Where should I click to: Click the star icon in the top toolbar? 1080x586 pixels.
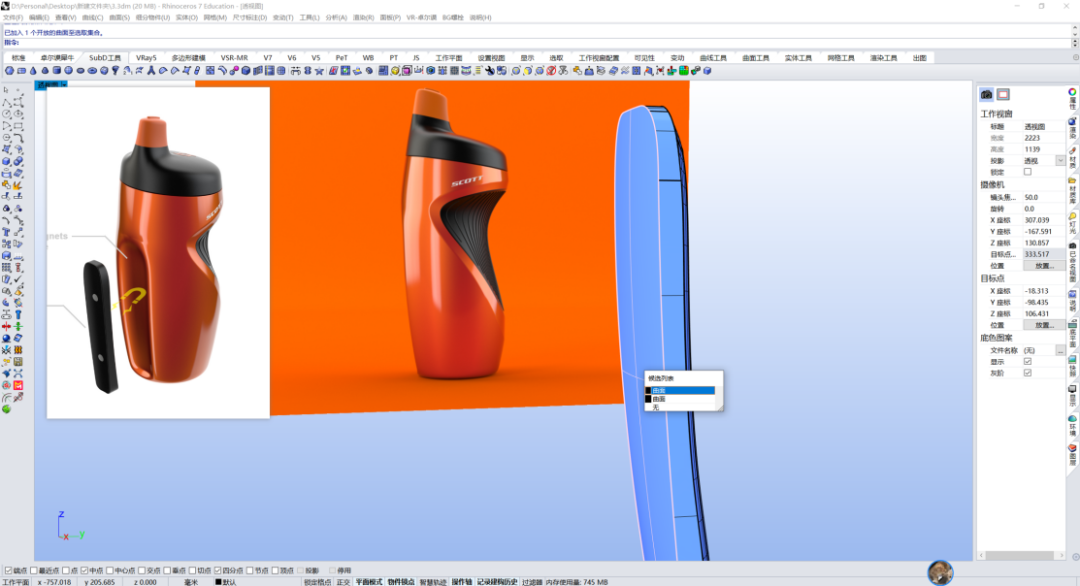coord(319,71)
